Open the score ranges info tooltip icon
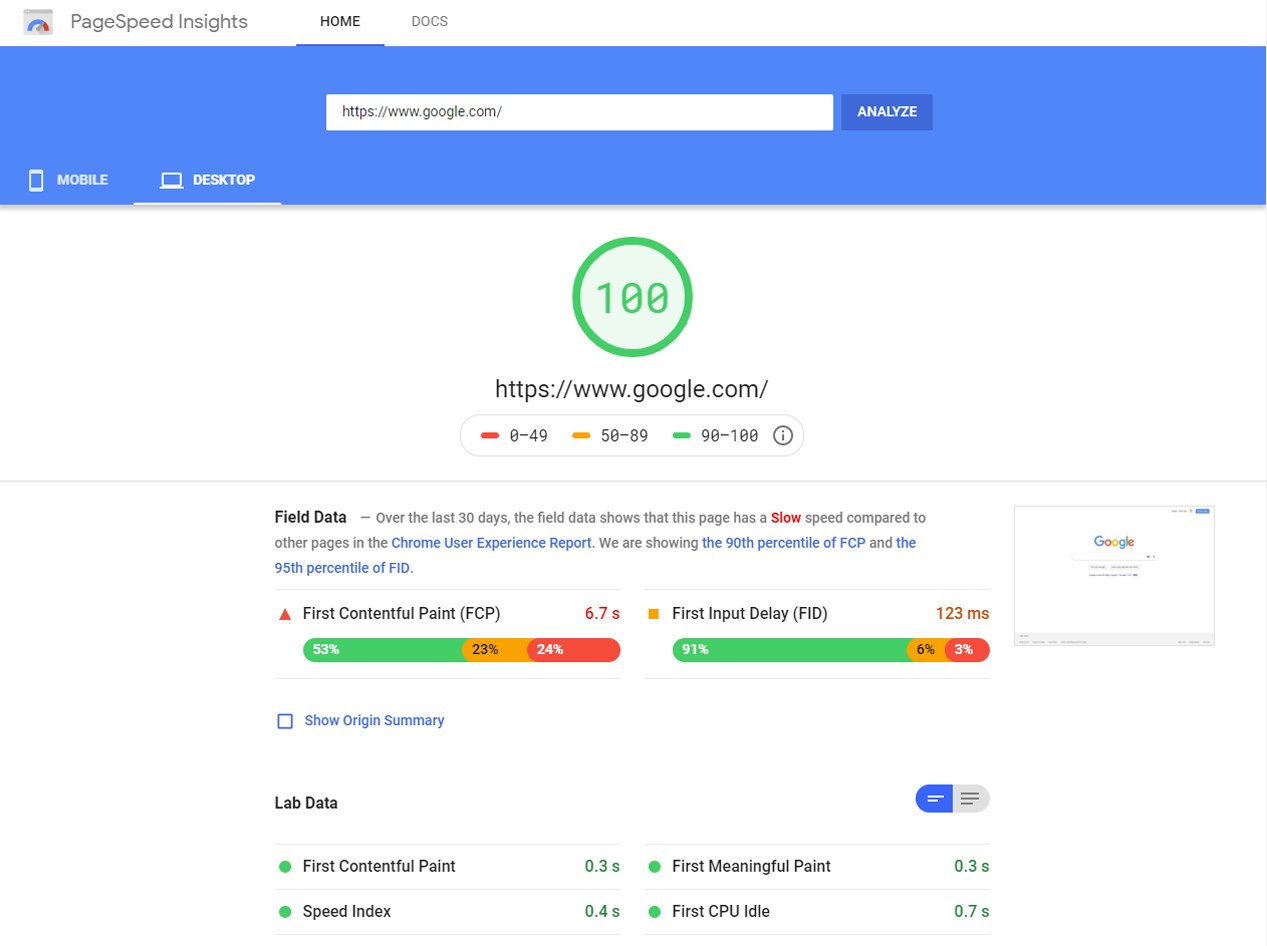1267x946 pixels. [x=783, y=435]
